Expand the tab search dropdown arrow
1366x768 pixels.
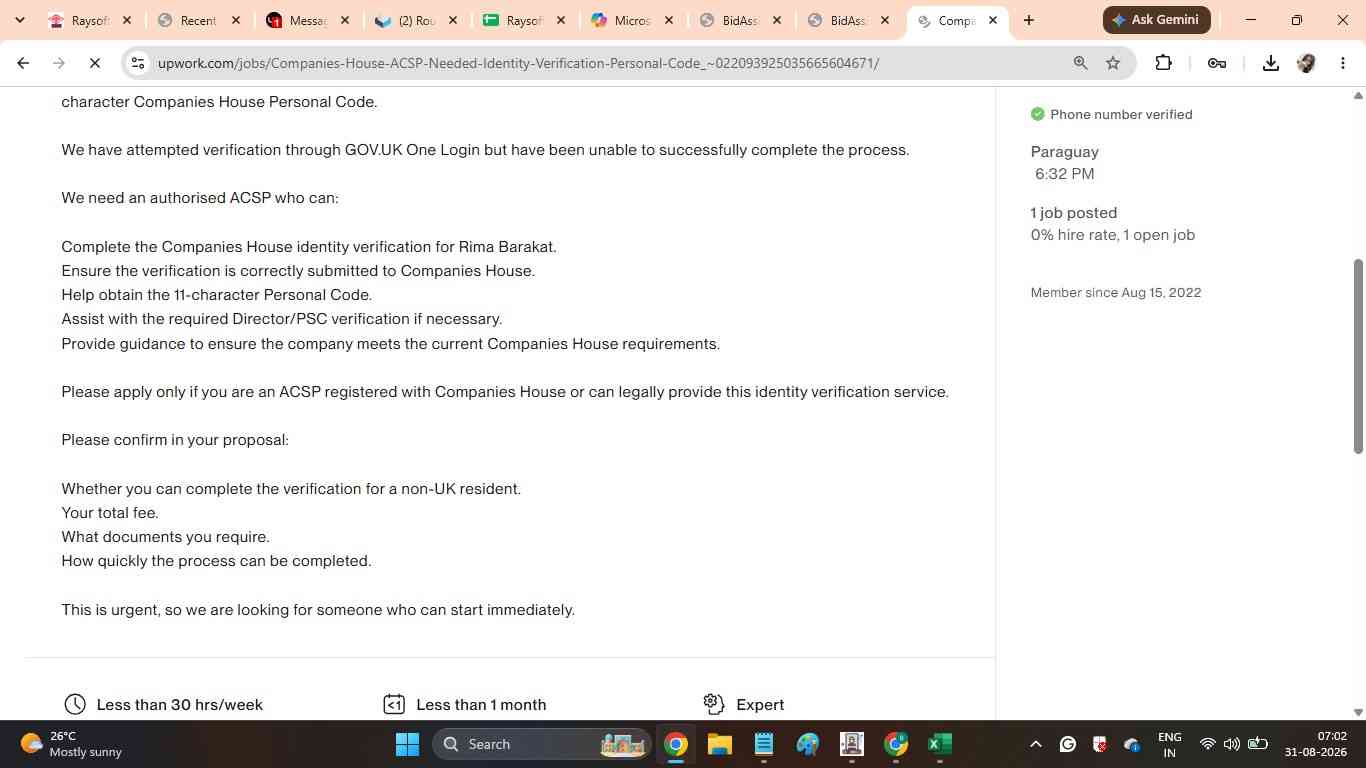[20, 20]
